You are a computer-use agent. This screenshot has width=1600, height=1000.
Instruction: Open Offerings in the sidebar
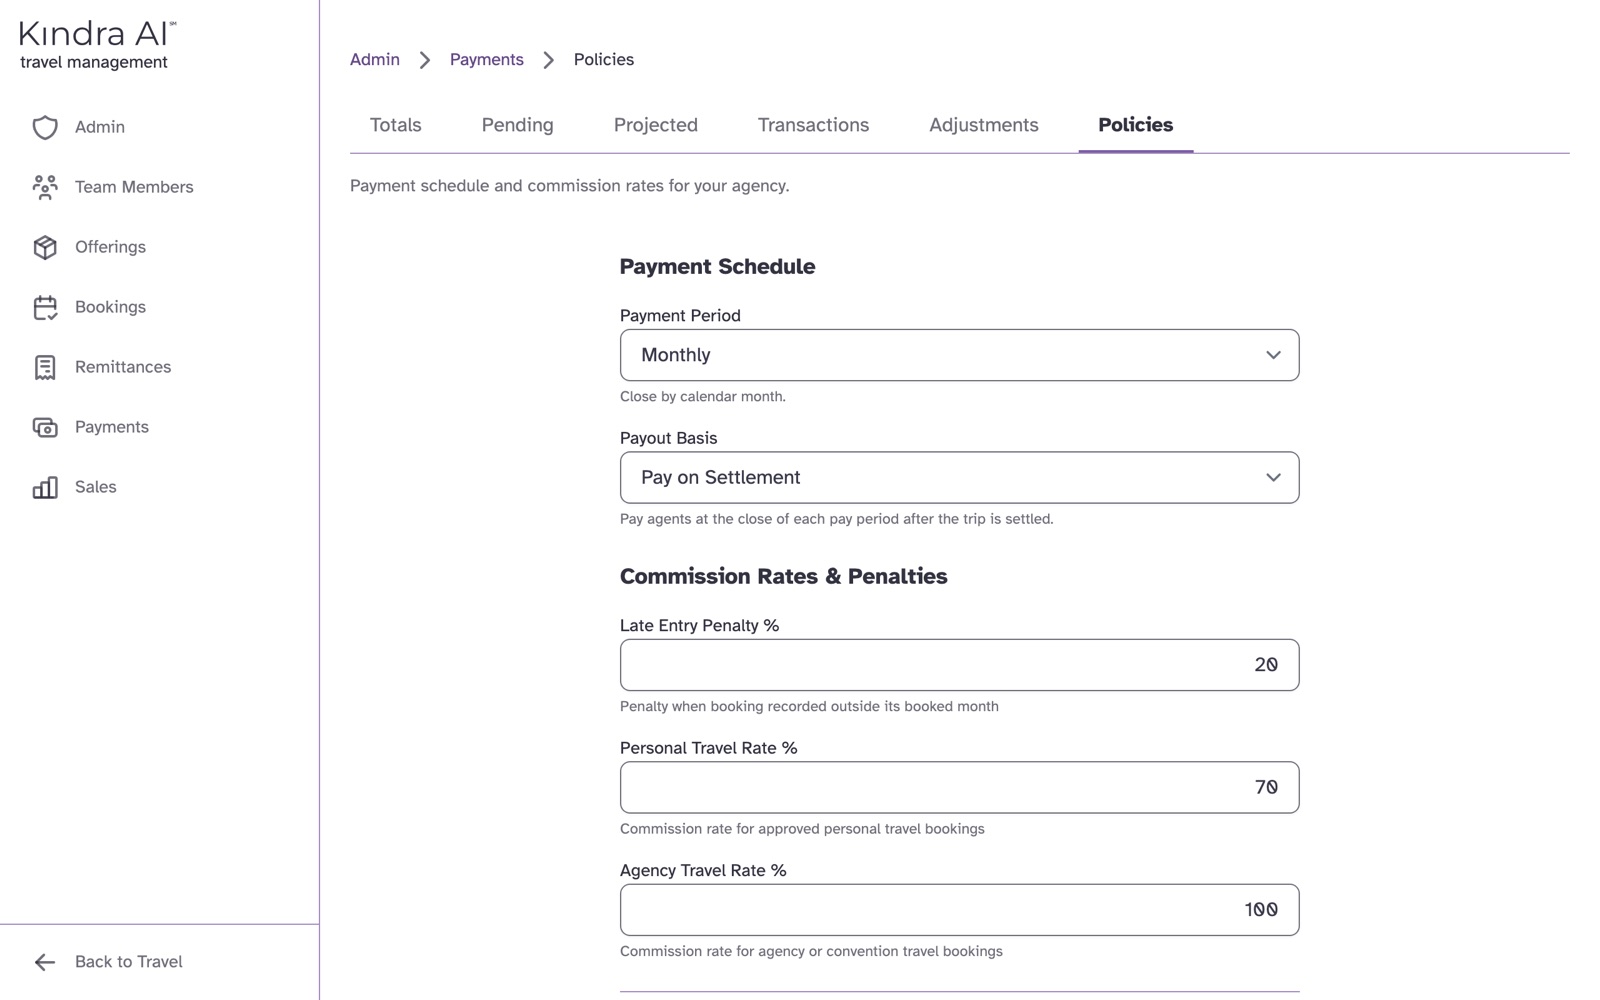point(110,247)
